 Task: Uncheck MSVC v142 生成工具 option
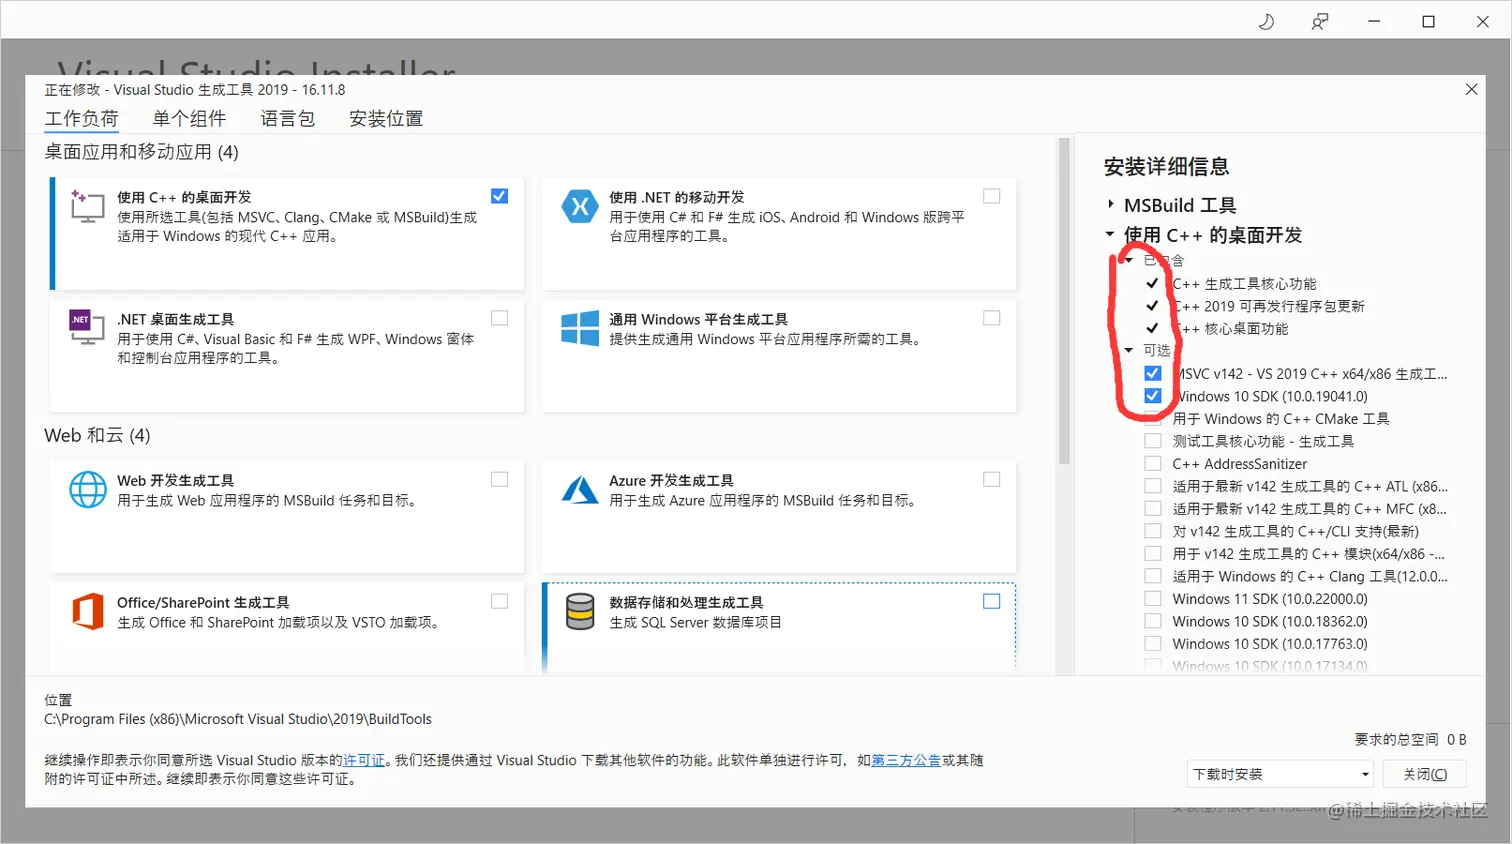1153,372
